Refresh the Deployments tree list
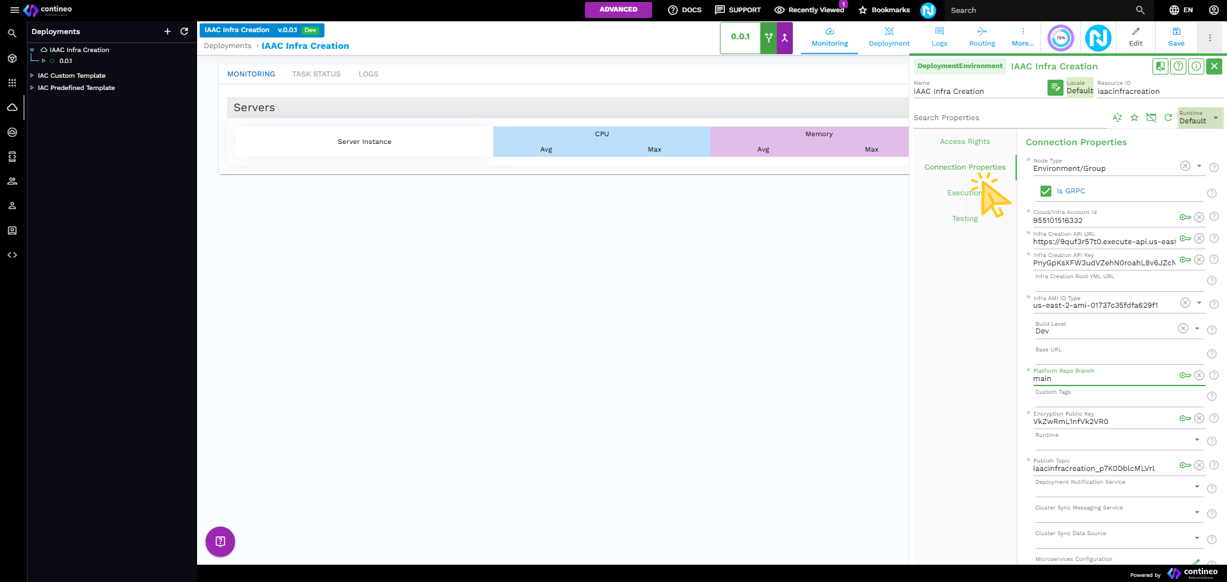The image size is (1227, 582). coord(184,32)
